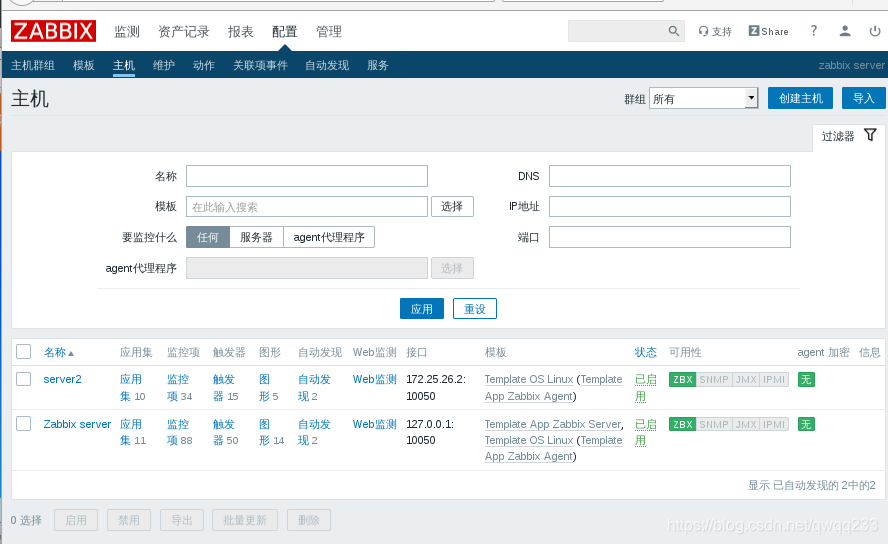Click JMX badge in Zabbix server row
This screenshot has width=888, height=544.
coord(746,424)
